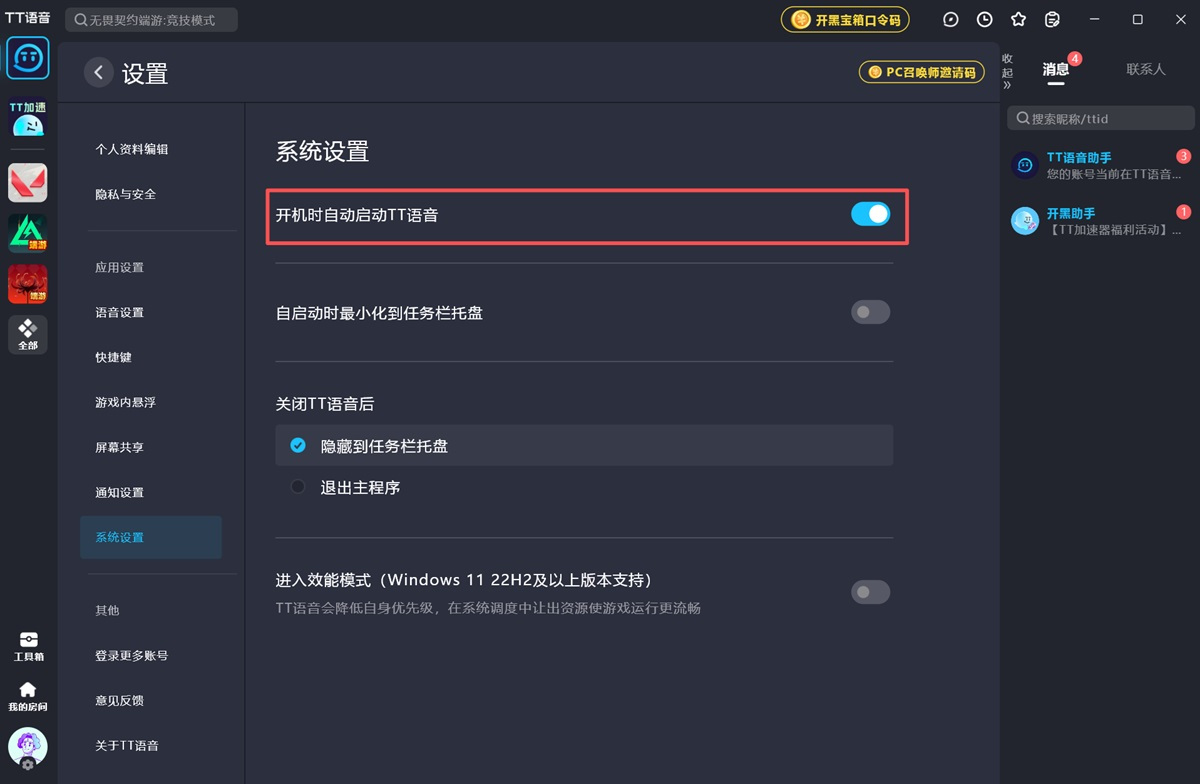This screenshot has width=1200, height=784.
Task: Switch to the 联系人 tab
Action: [1145, 70]
